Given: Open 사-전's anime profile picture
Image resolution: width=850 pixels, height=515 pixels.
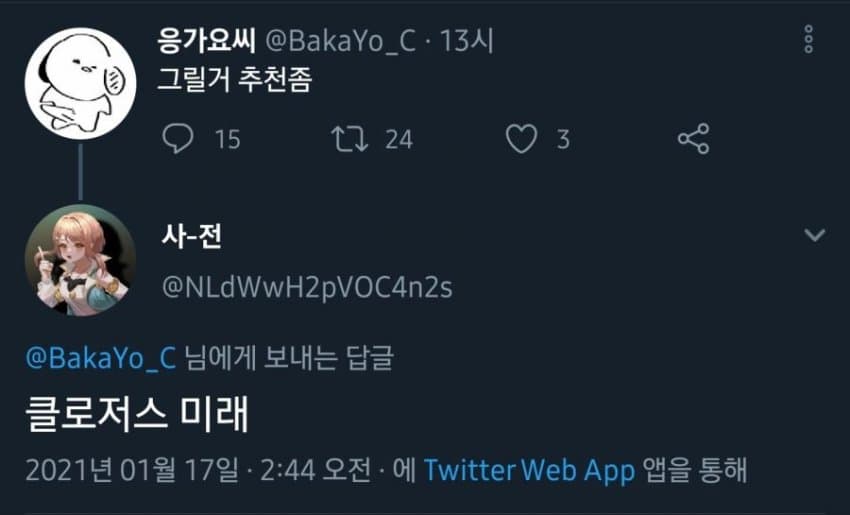Looking at the screenshot, I should pyautogui.click(x=79, y=258).
